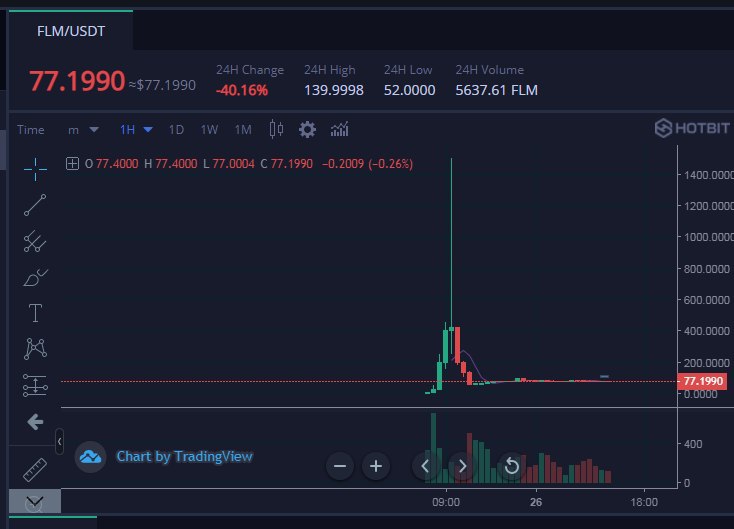Reset the chart view
Image resolution: width=734 pixels, height=529 pixels.
pyautogui.click(x=512, y=466)
